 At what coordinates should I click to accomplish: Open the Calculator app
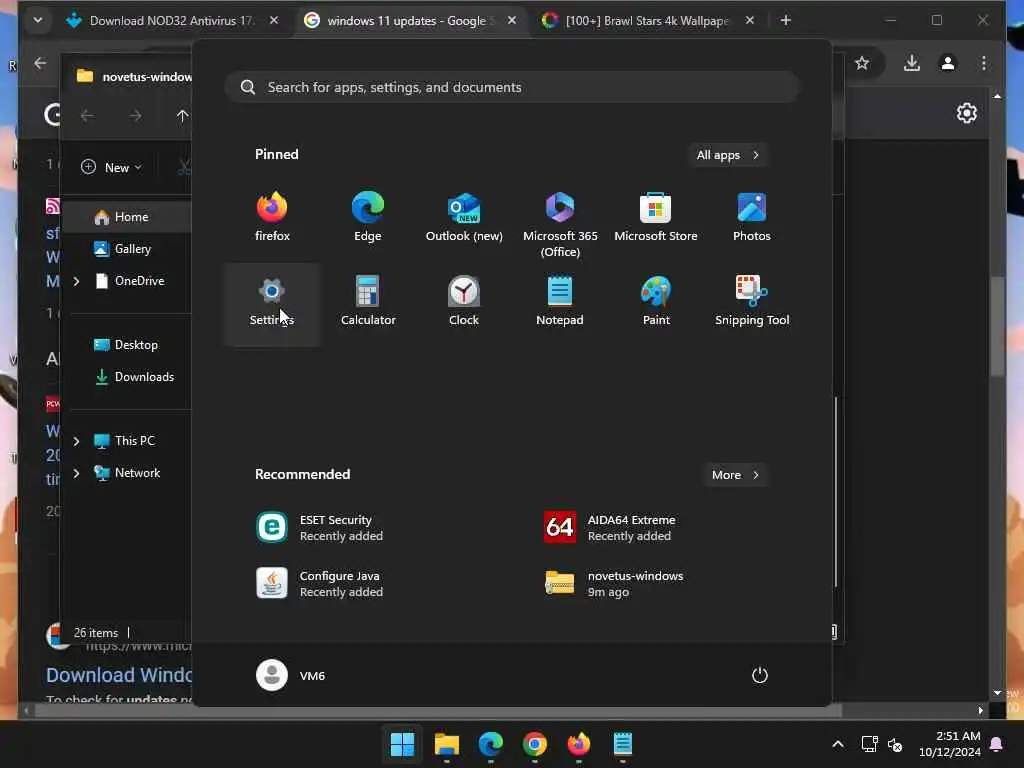368,302
